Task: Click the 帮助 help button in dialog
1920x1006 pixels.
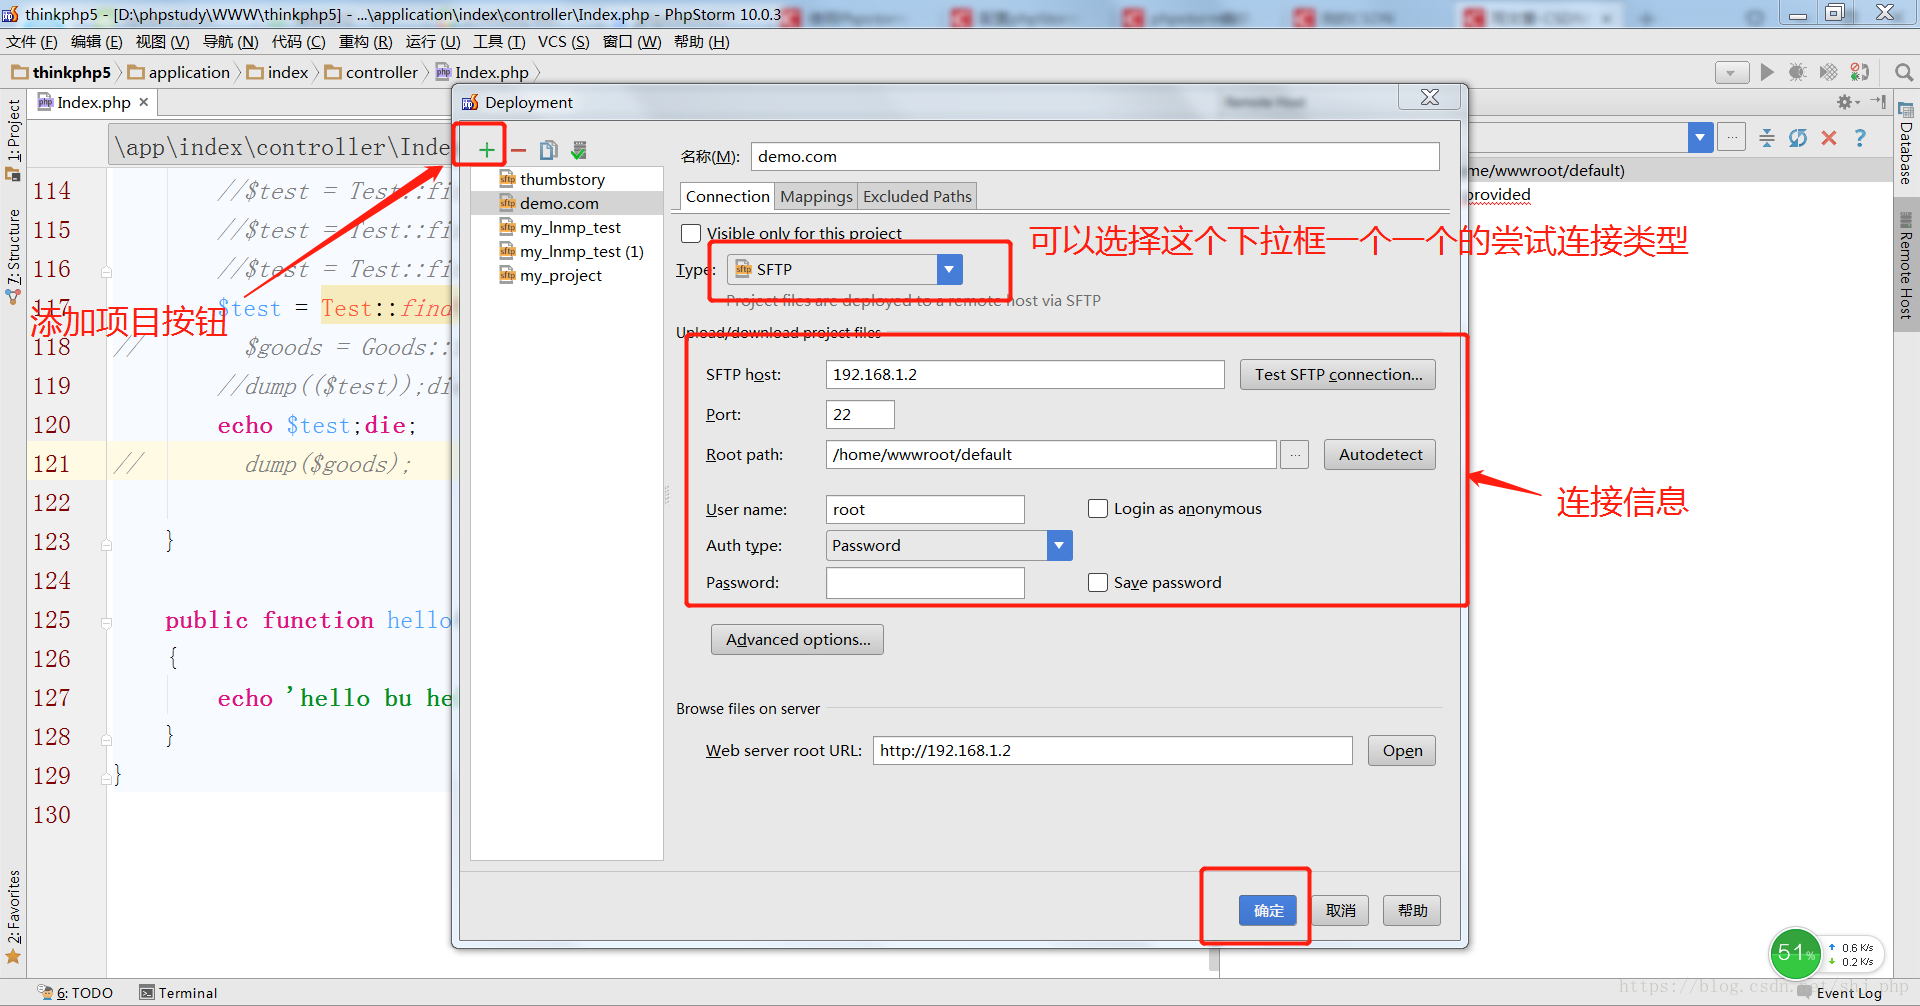Action: pyautogui.click(x=1412, y=910)
